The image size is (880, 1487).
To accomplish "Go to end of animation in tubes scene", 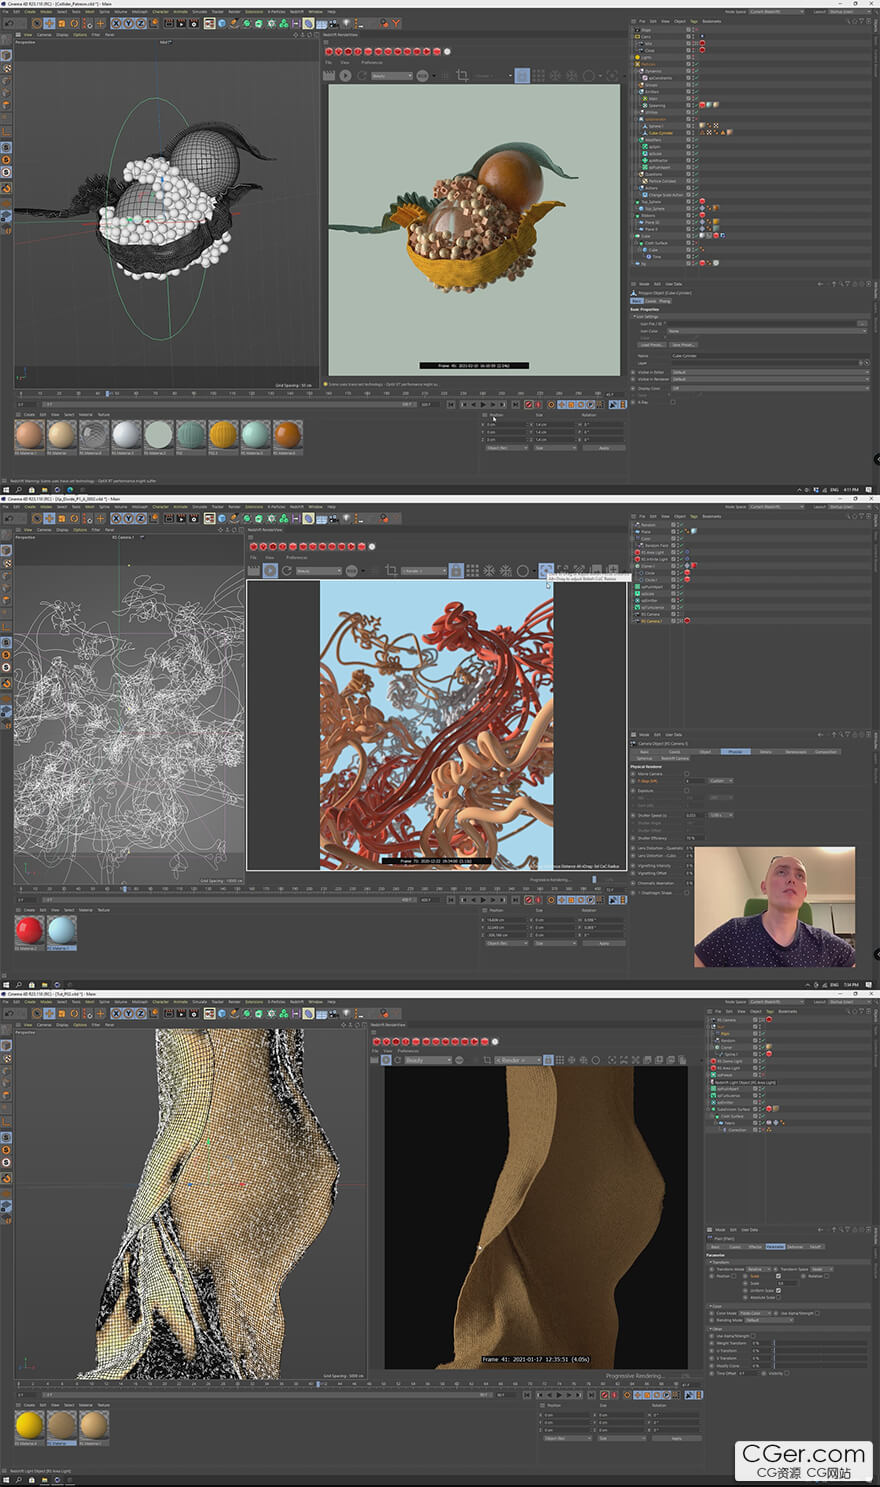I will 518,900.
